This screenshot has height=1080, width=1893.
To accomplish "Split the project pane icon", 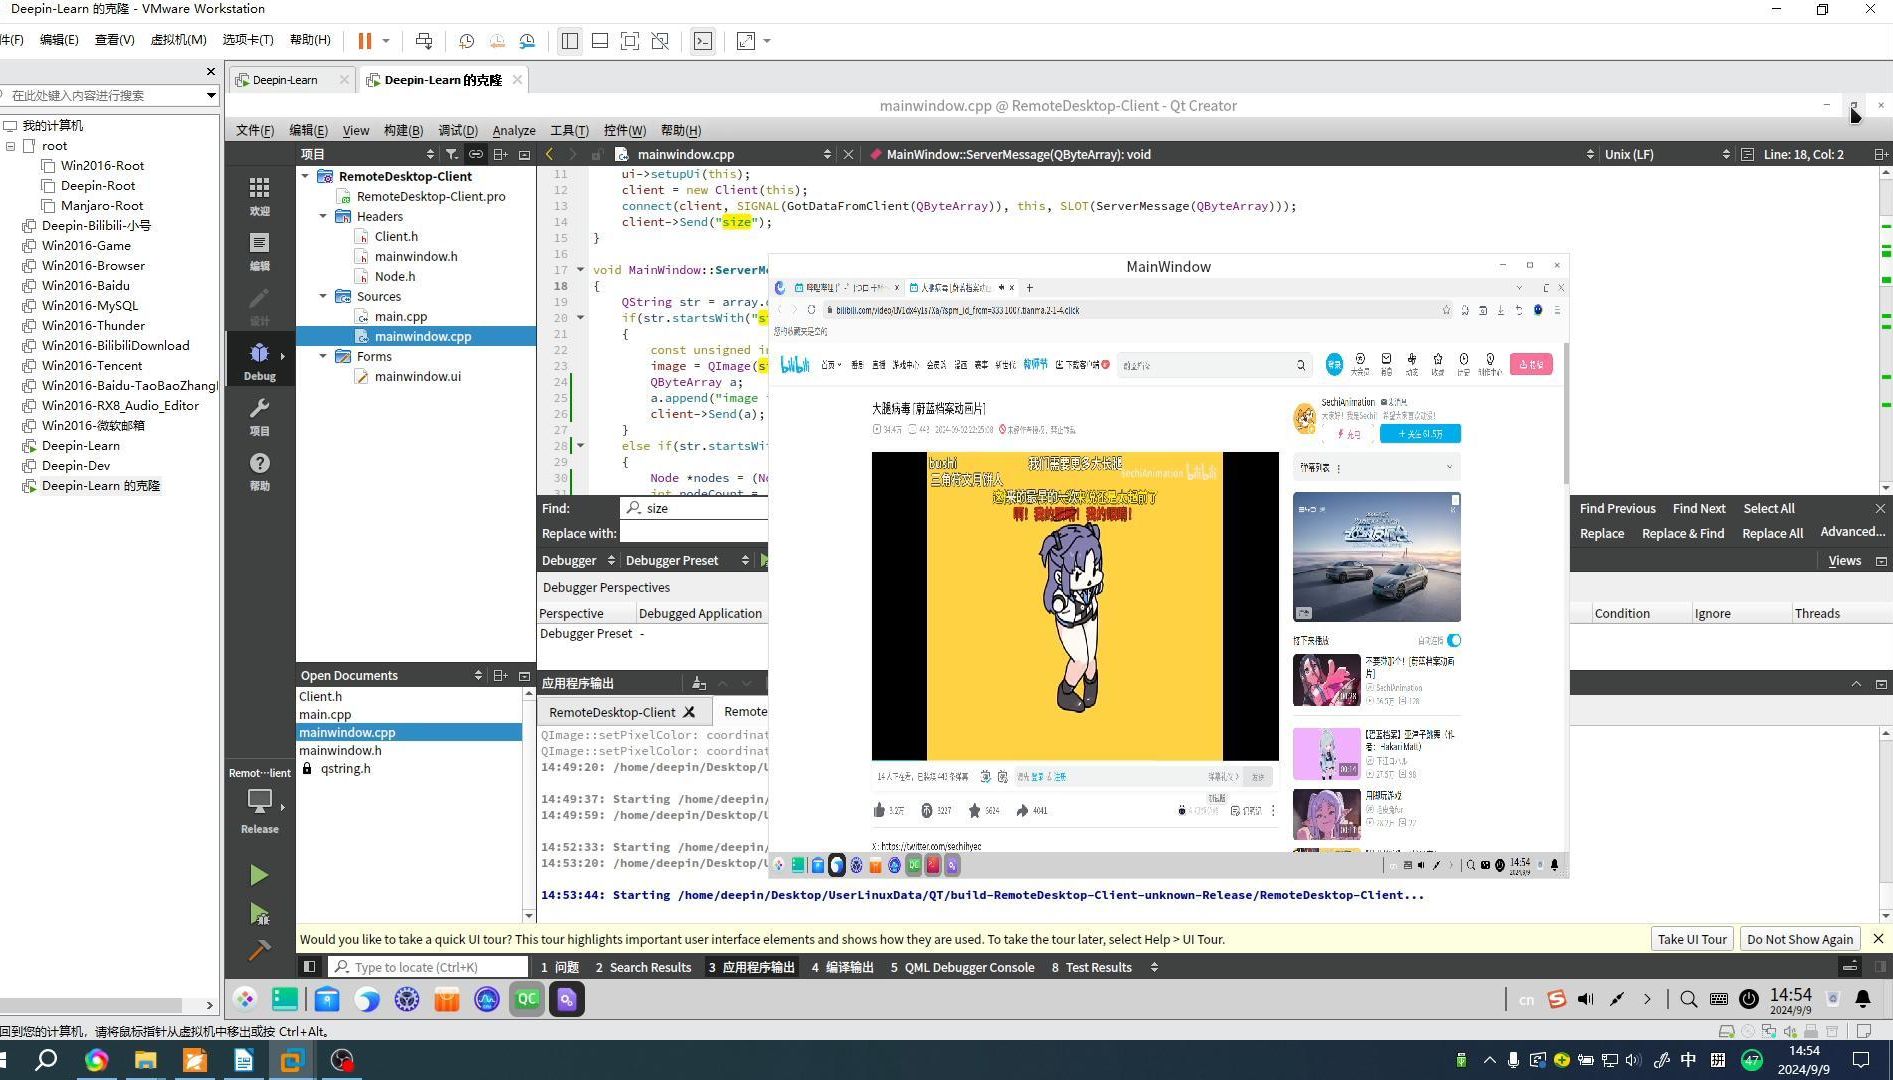I will (500, 154).
